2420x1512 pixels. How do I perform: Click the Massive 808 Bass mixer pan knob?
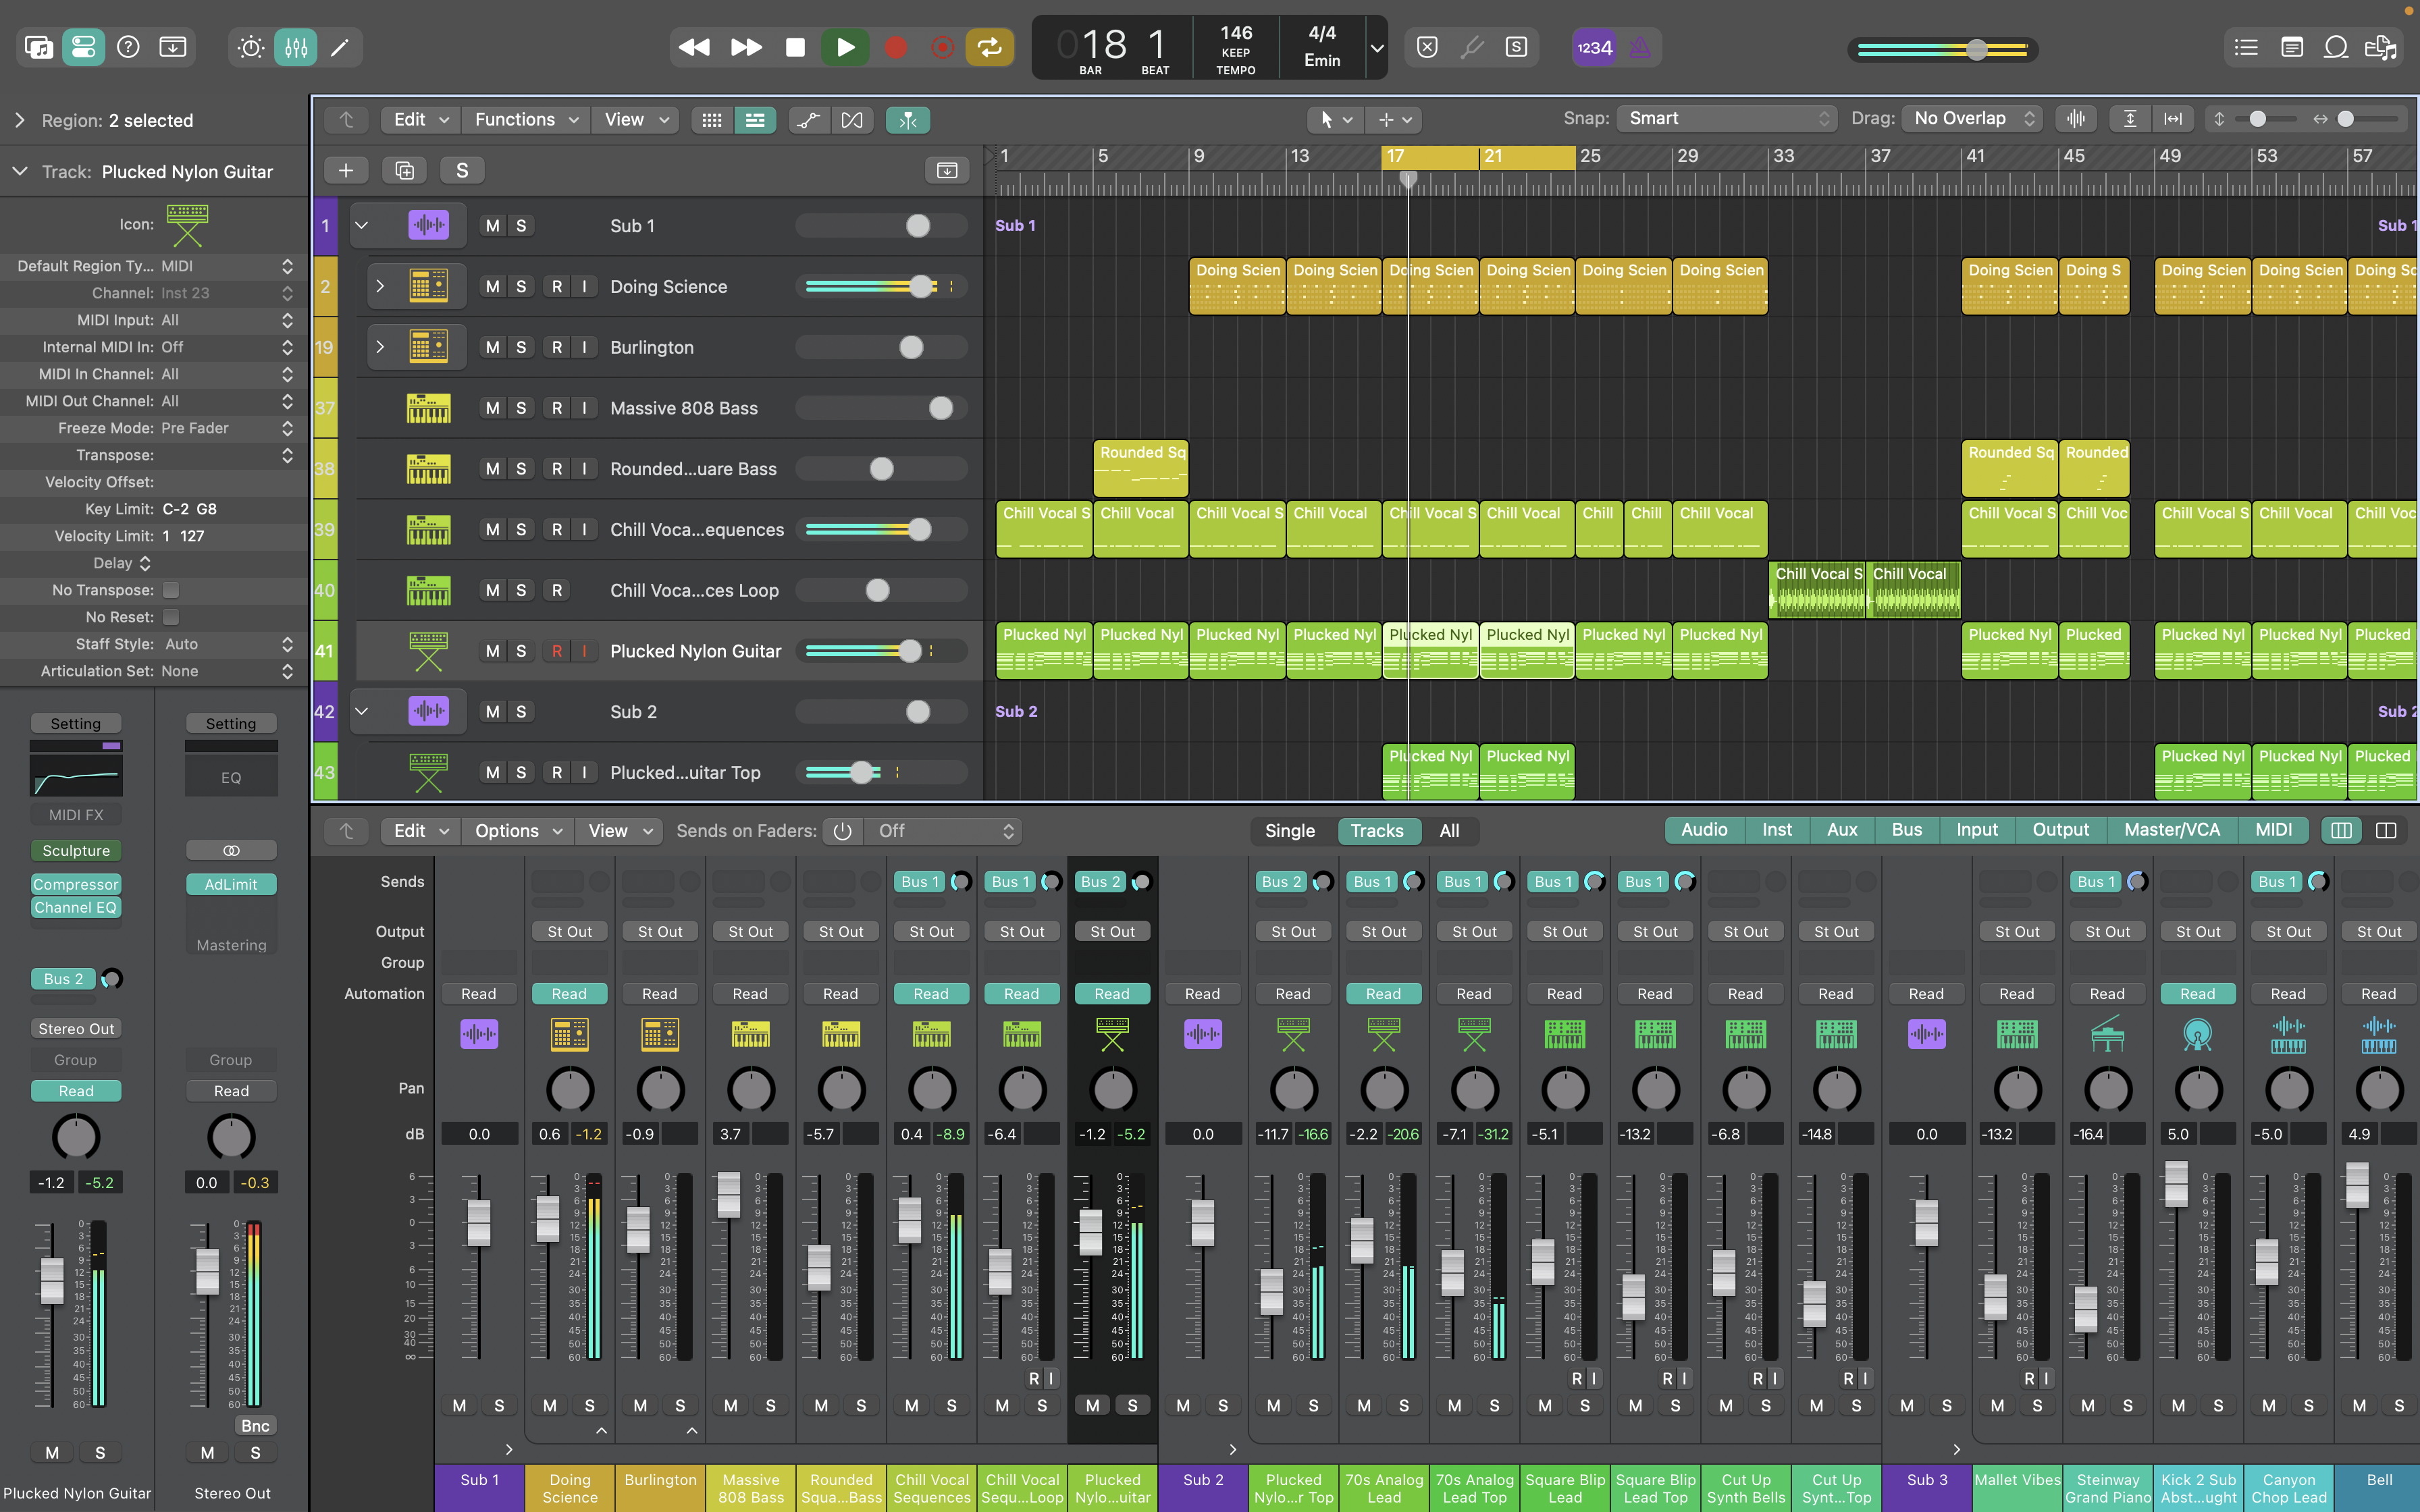coord(750,1090)
